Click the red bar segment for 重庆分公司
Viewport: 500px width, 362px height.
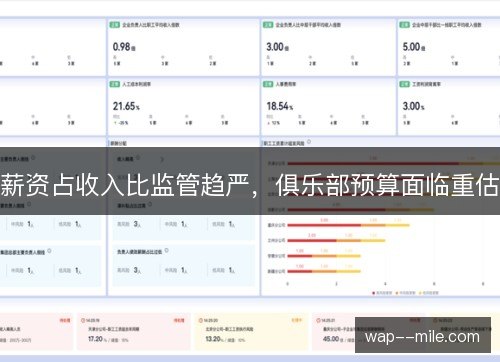click(x=324, y=225)
